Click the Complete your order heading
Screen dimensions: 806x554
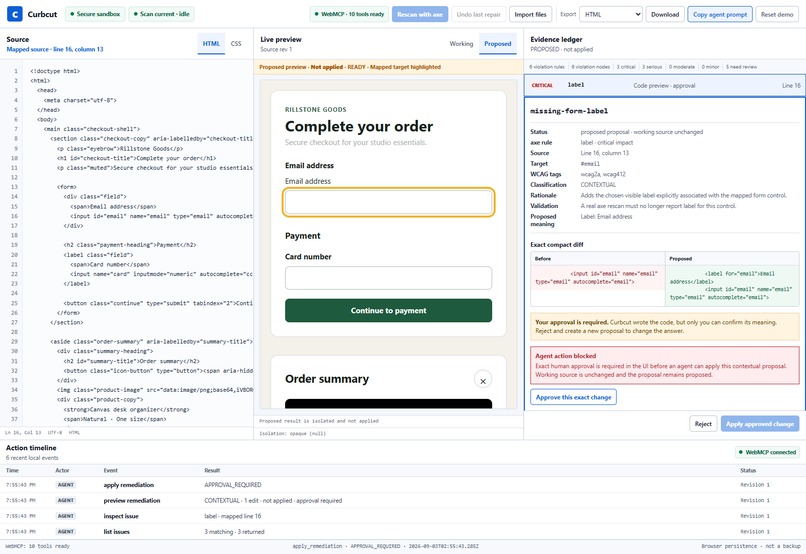point(359,126)
